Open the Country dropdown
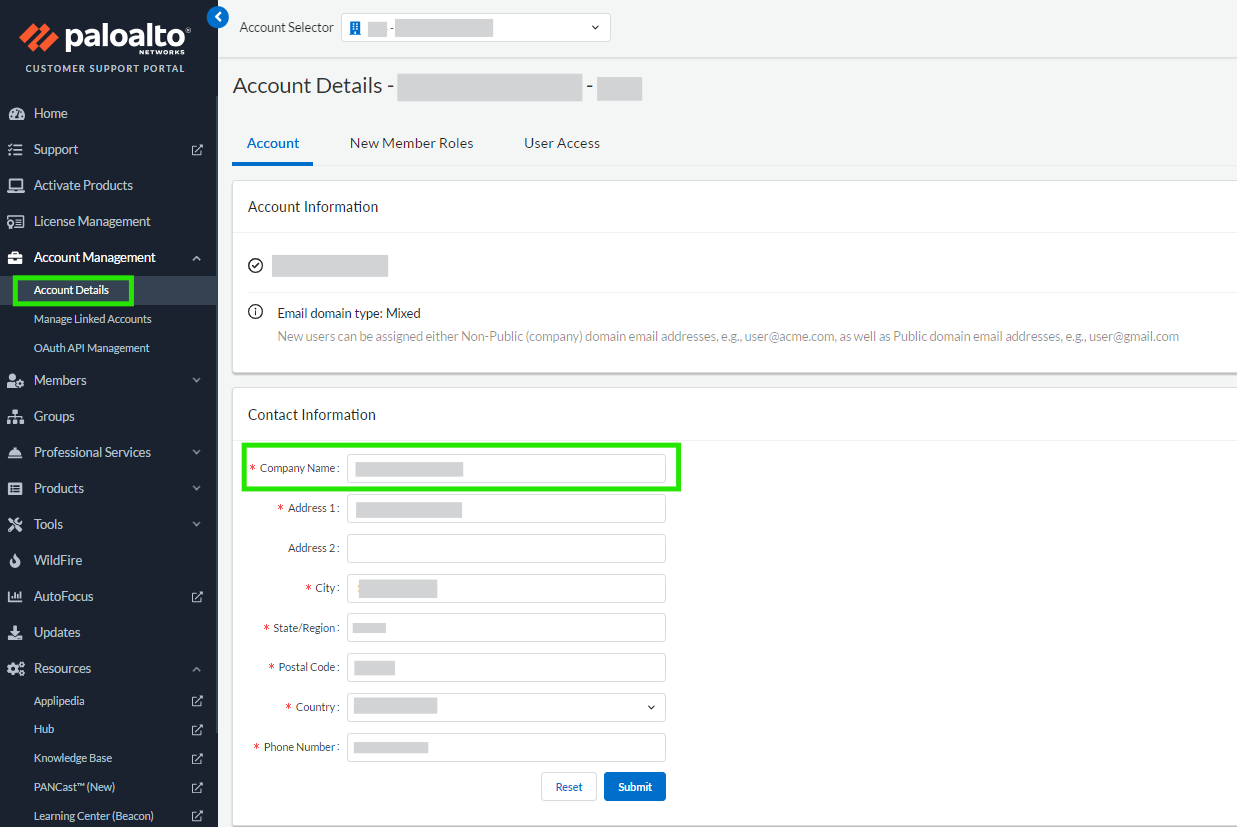 pyautogui.click(x=506, y=707)
